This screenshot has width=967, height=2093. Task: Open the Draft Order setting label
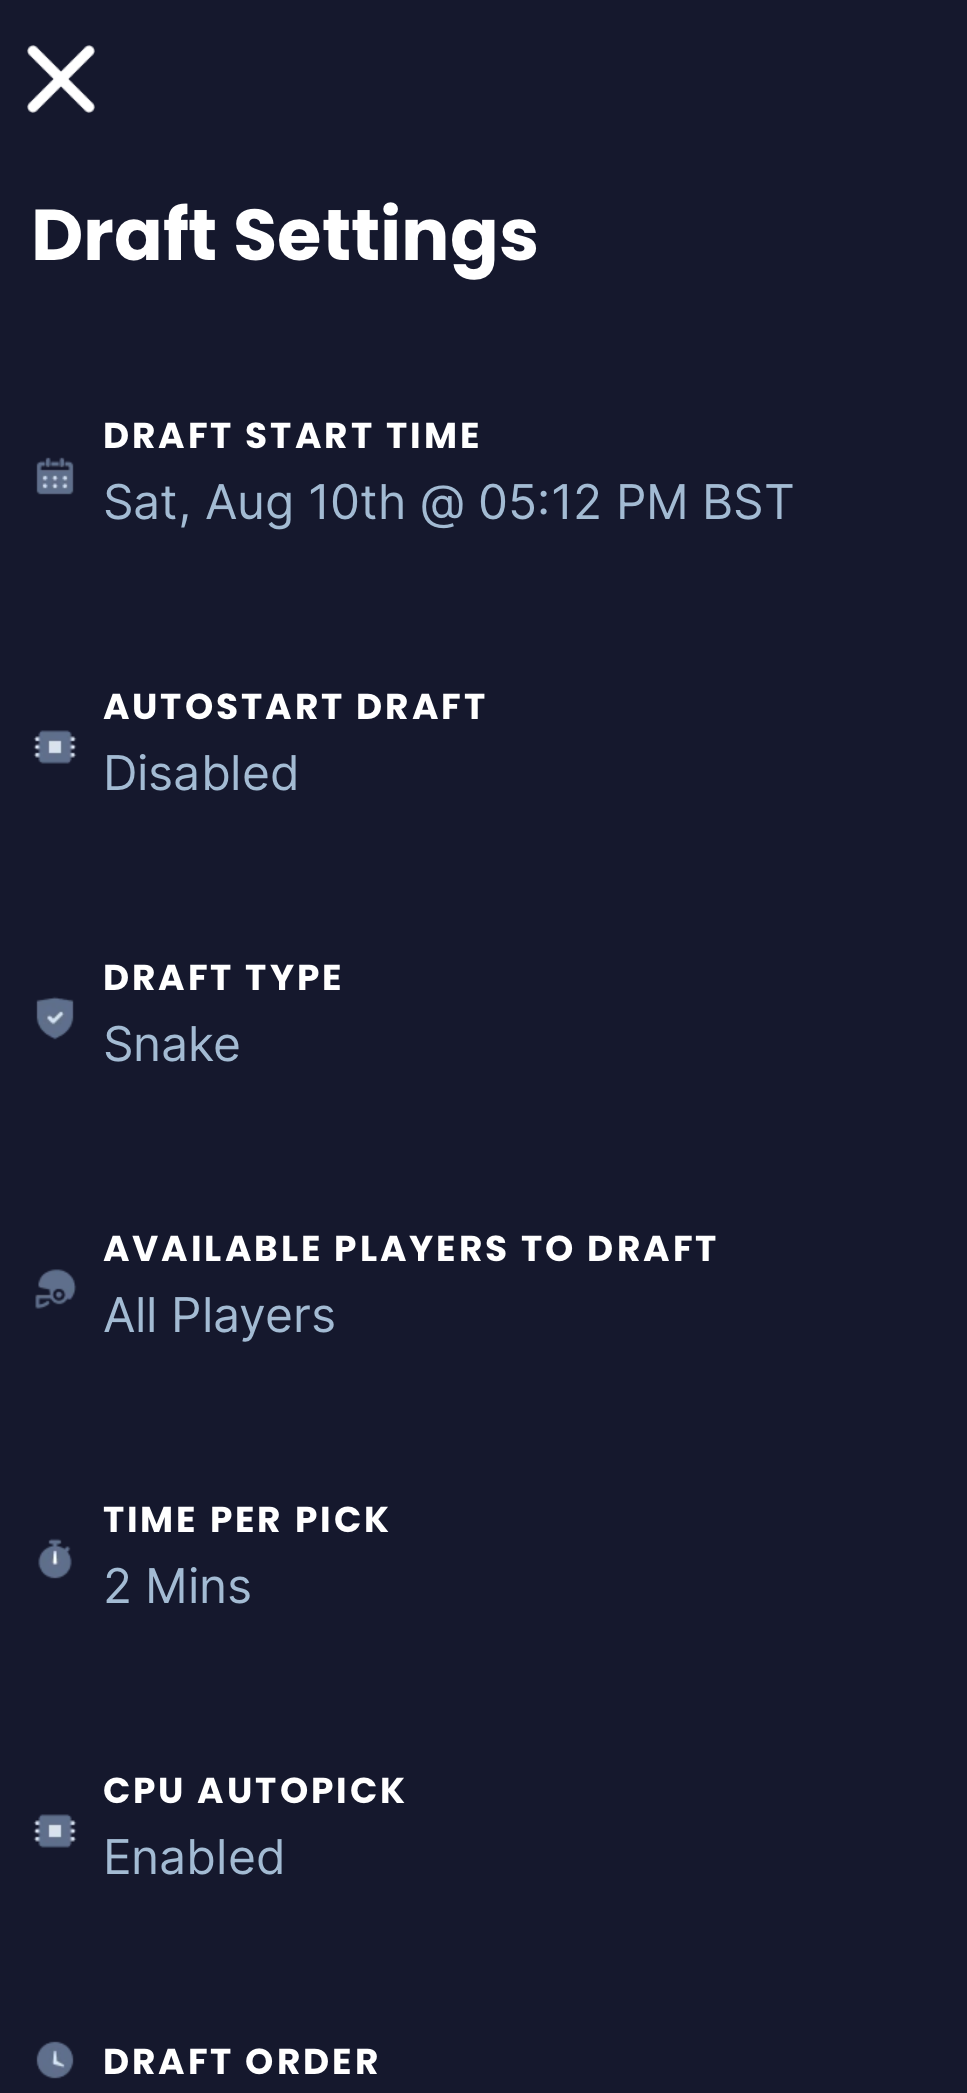pos(241,2062)
